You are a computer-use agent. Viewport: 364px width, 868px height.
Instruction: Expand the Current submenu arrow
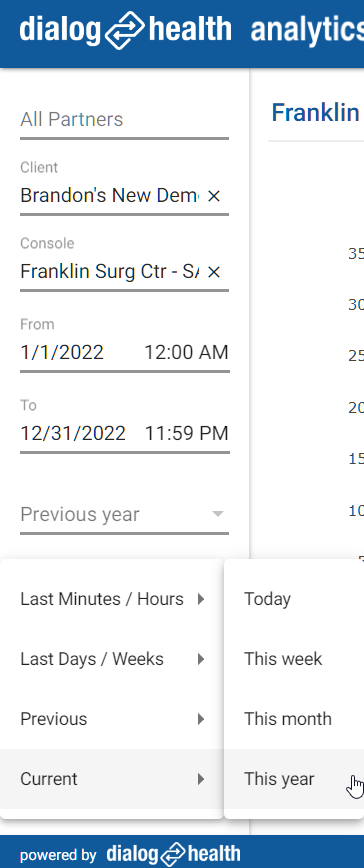pos(201,779)
